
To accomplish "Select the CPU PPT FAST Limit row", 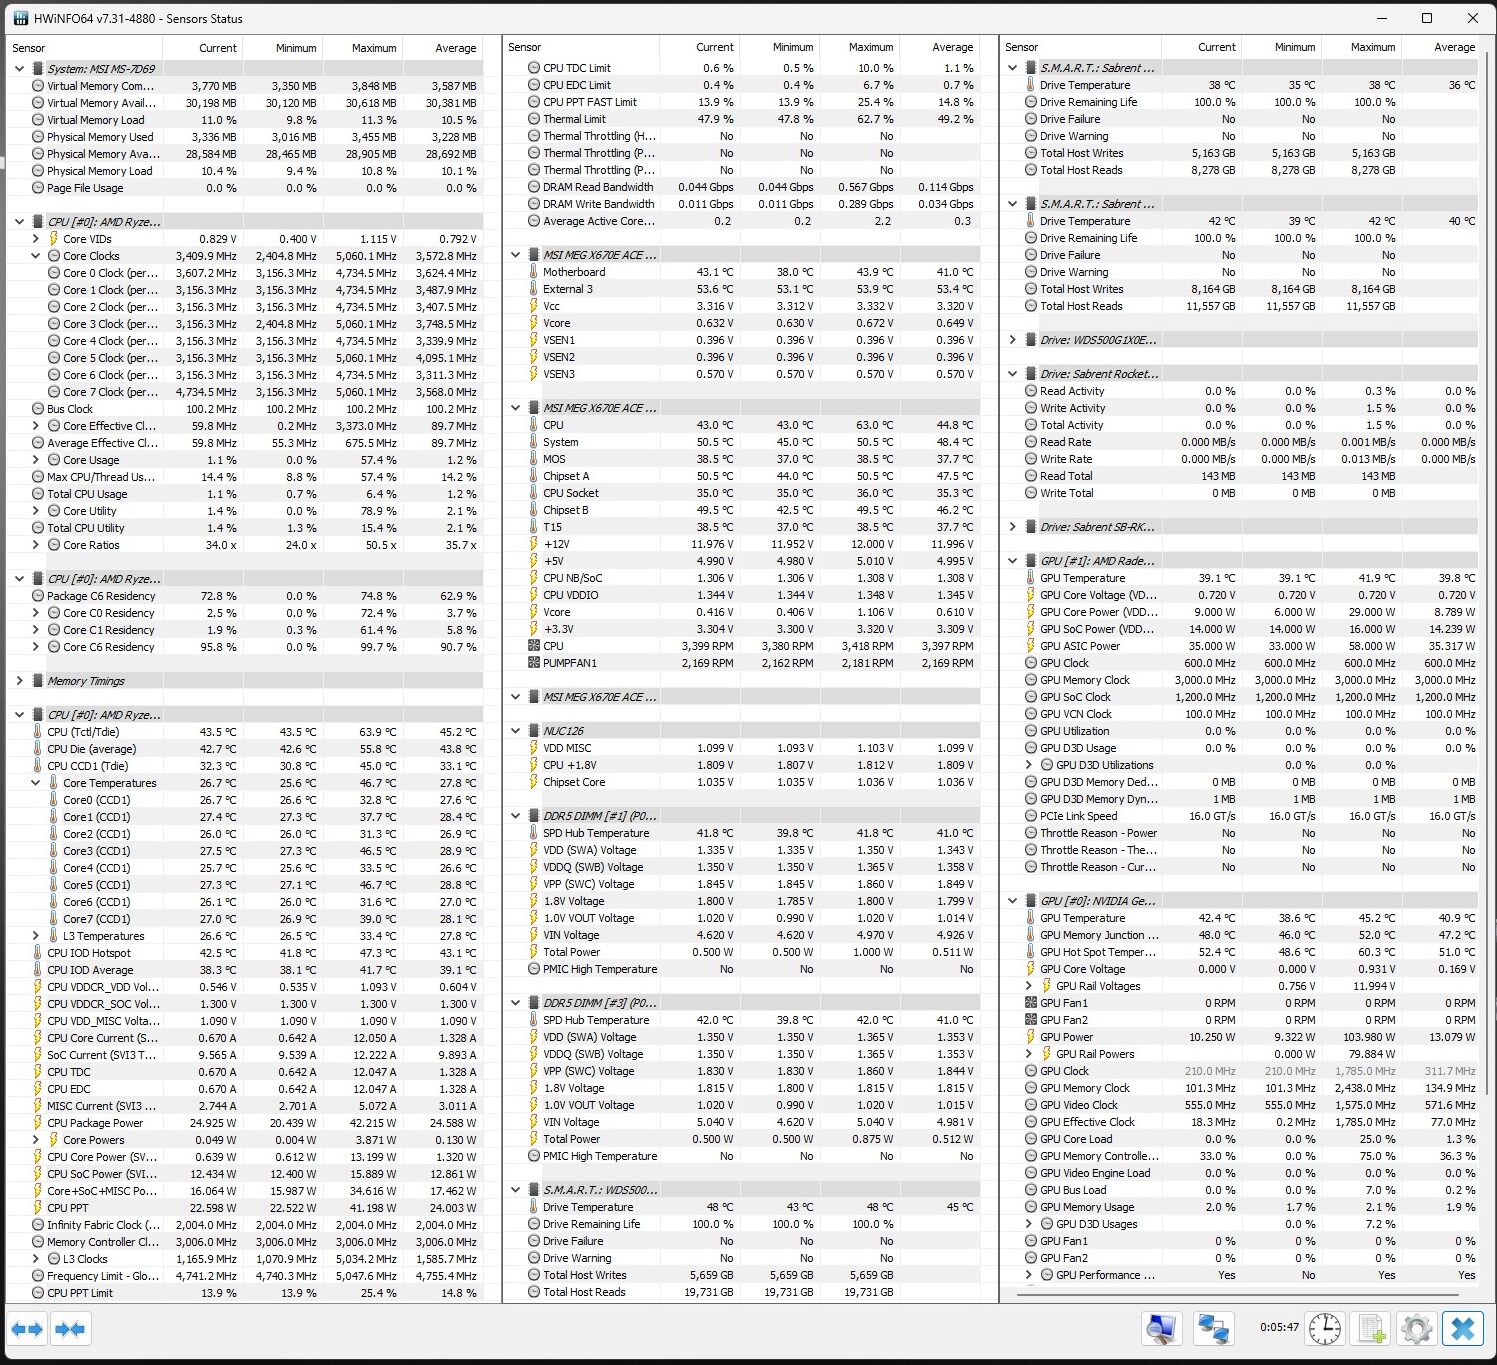I will pos(742,102).
